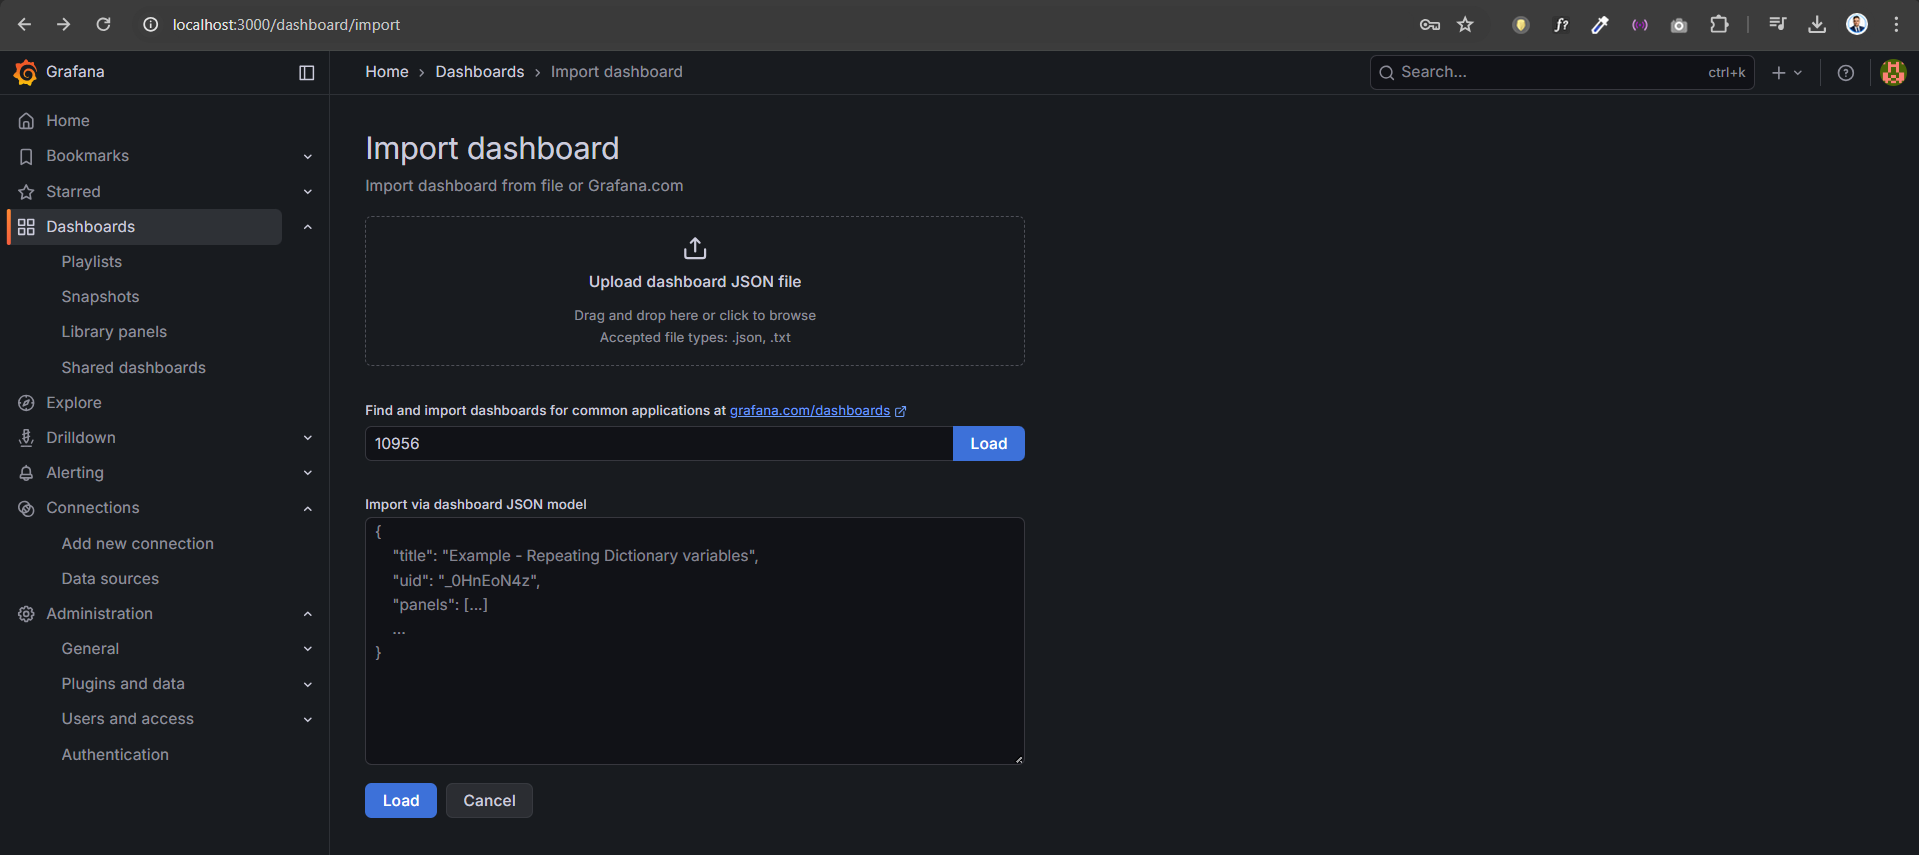This screenshot has height=855, width=1919.
Task: Click the browser address bar URL
Action: pos(286,25)
